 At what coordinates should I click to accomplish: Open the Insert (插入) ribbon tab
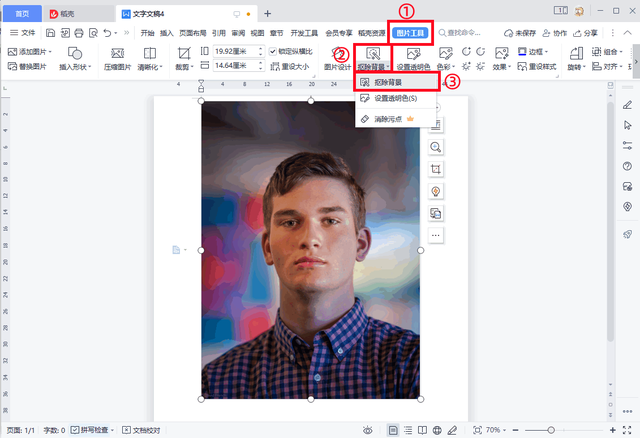click(x=167, y=33)
